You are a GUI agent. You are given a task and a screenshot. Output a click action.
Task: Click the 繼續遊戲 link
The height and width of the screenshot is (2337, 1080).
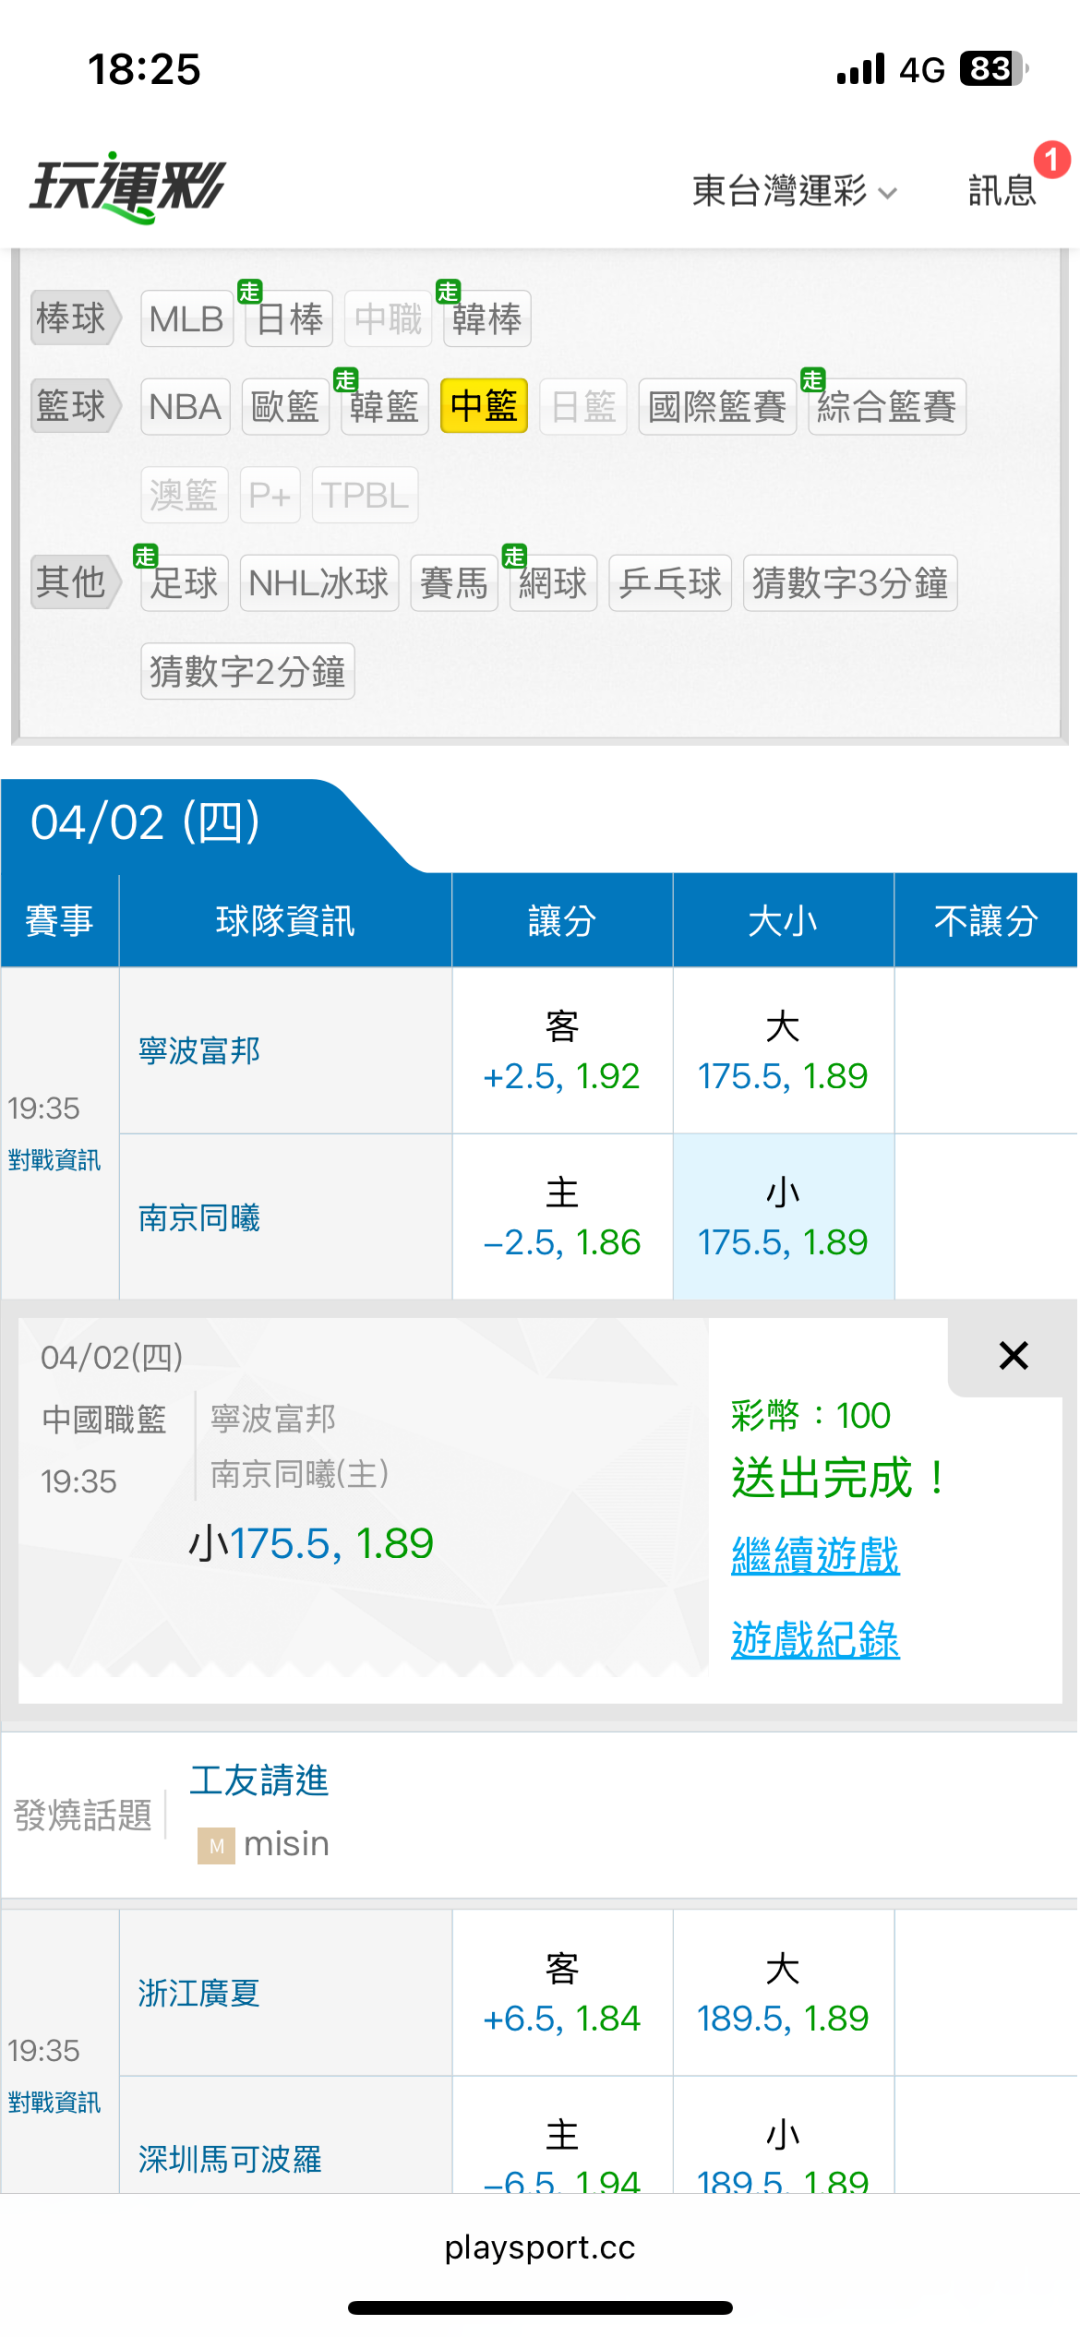(815, 1556)
